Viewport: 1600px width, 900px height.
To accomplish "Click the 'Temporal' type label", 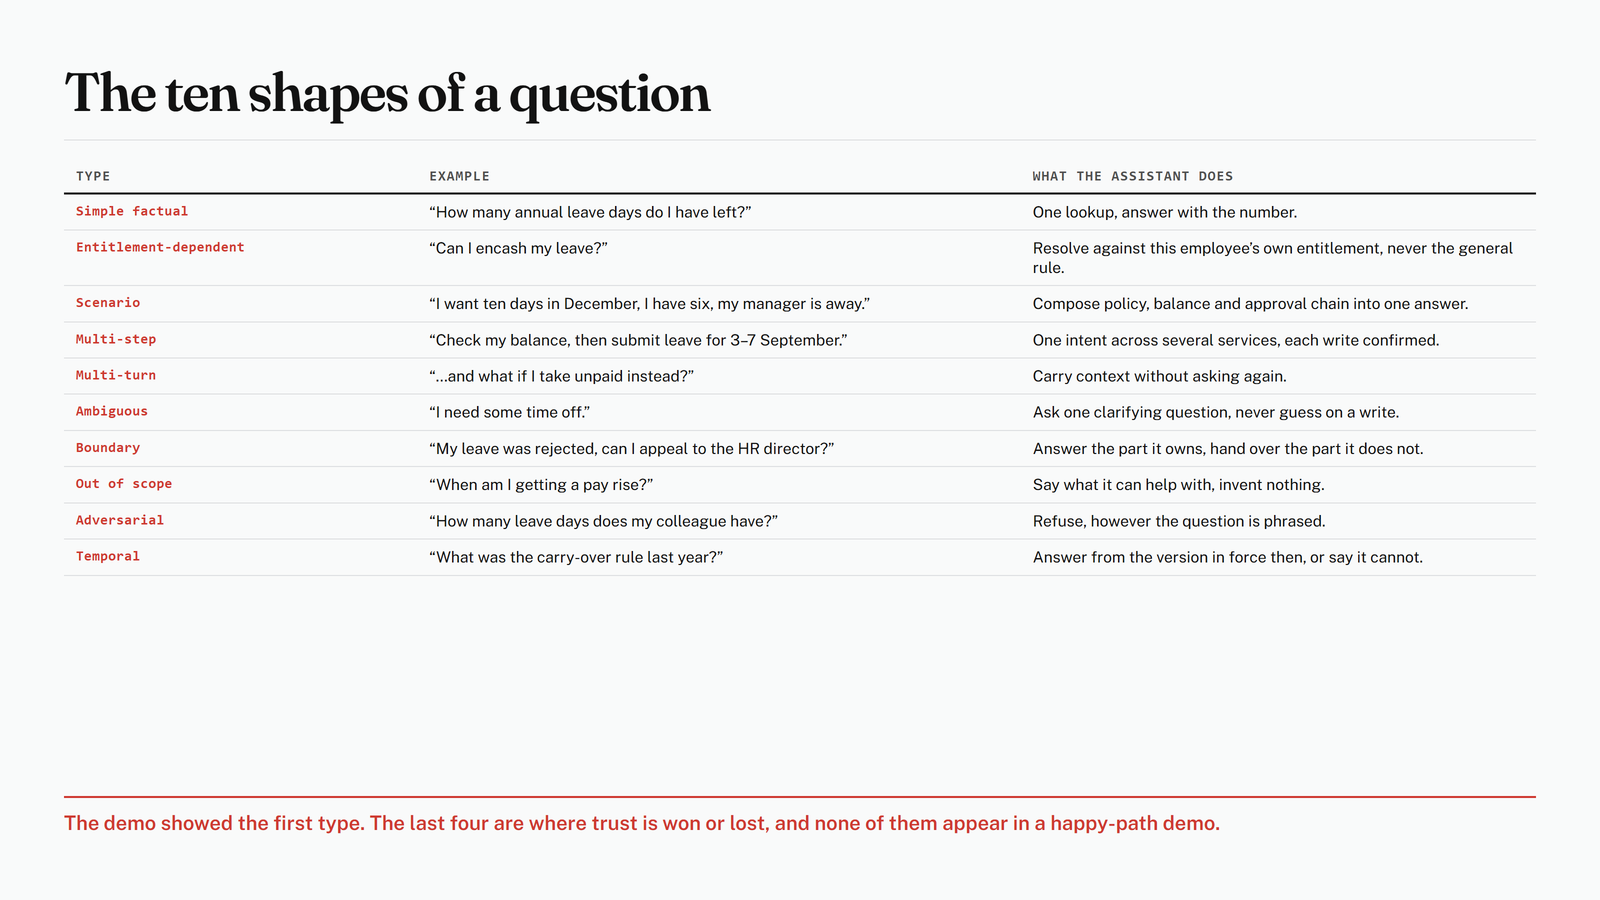I will point(108,556).
